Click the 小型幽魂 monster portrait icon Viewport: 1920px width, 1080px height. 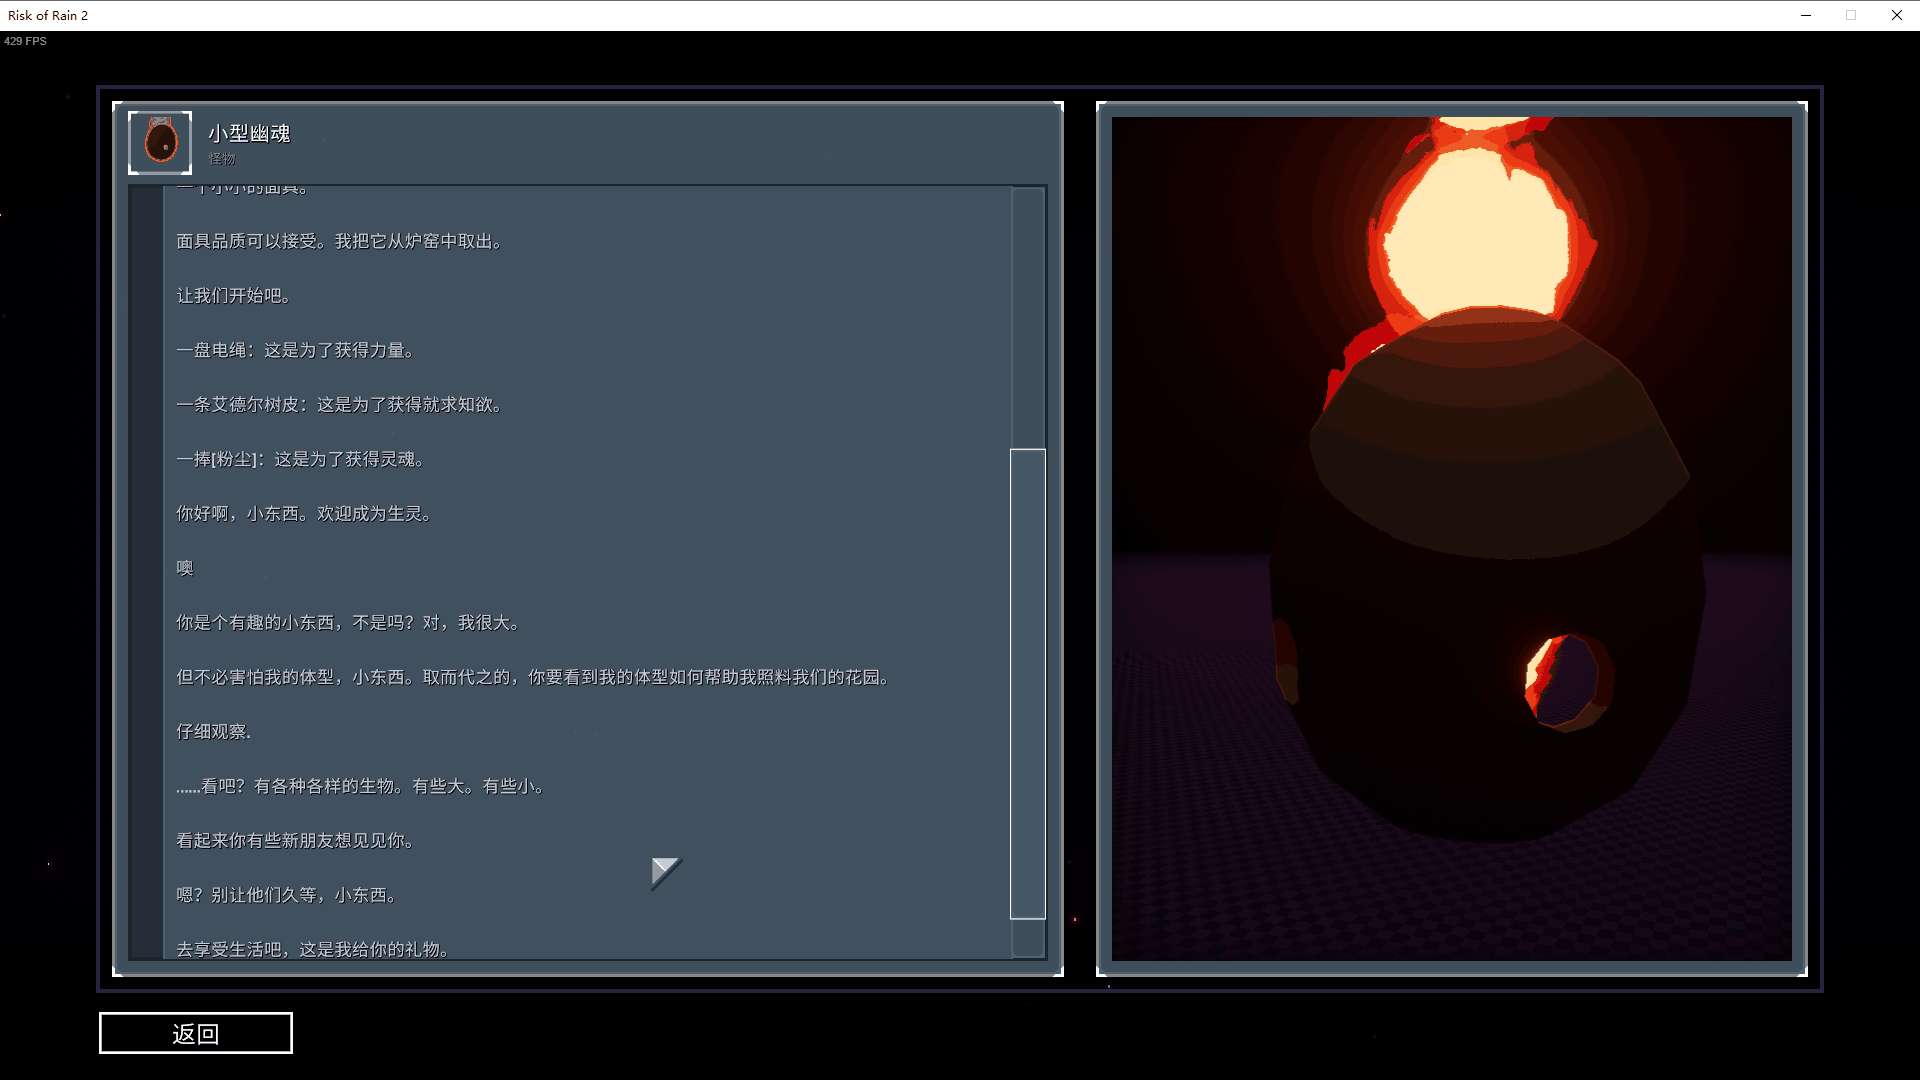160,142
